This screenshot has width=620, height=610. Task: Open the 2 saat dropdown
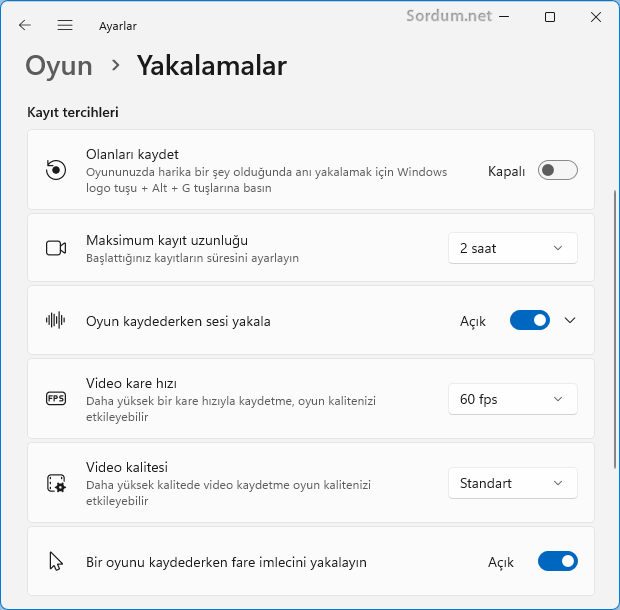[x=512, y=248]
